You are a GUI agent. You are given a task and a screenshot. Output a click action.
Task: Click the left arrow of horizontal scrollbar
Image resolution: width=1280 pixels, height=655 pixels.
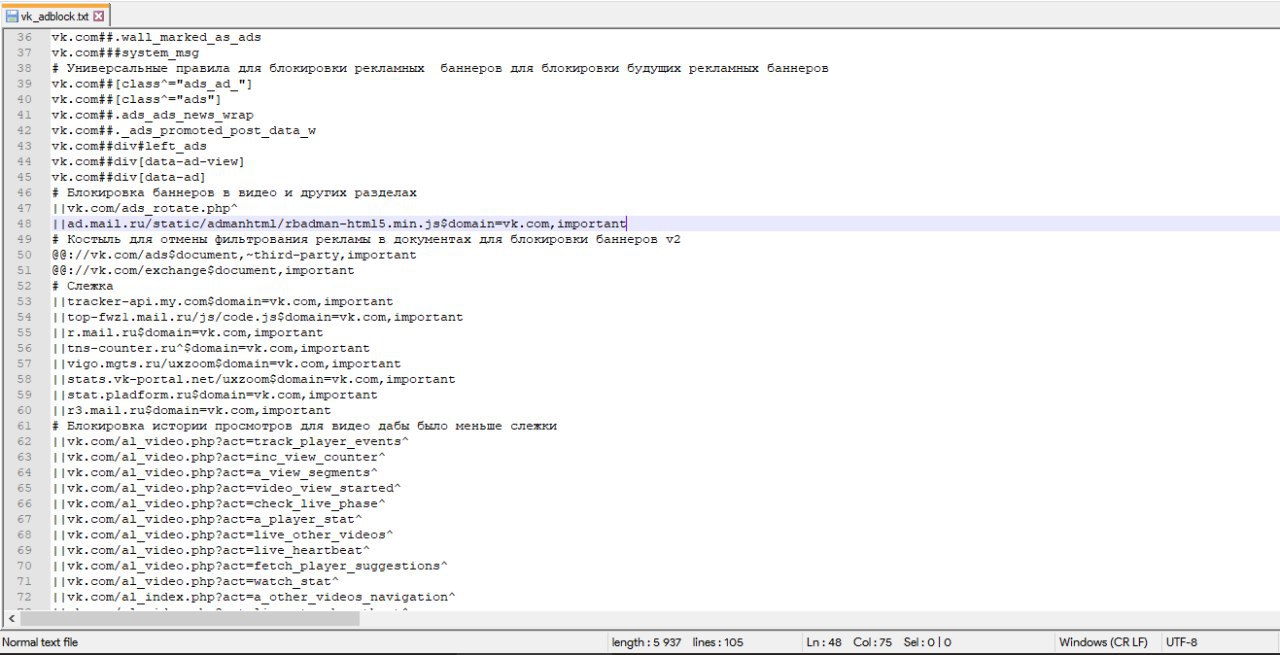click(10, 619)
